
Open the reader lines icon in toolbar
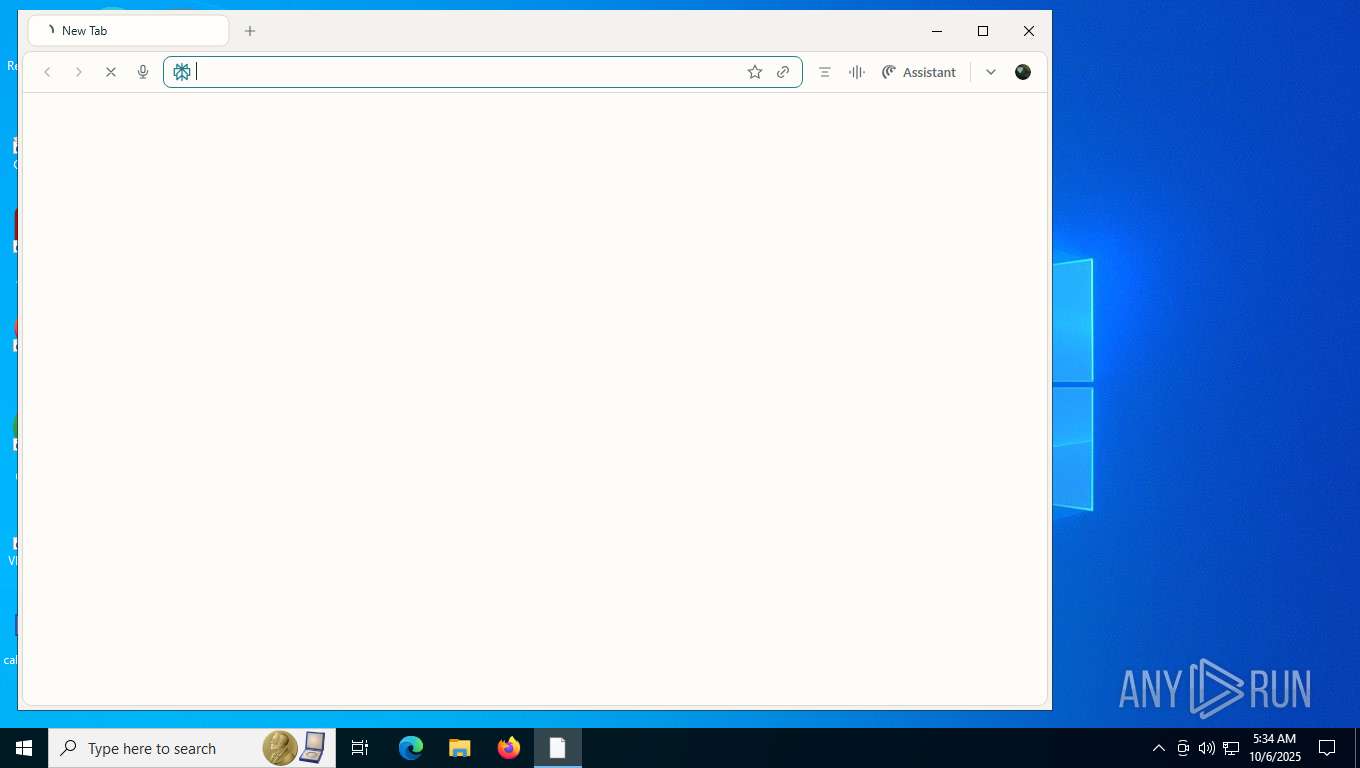pos(825,72)
